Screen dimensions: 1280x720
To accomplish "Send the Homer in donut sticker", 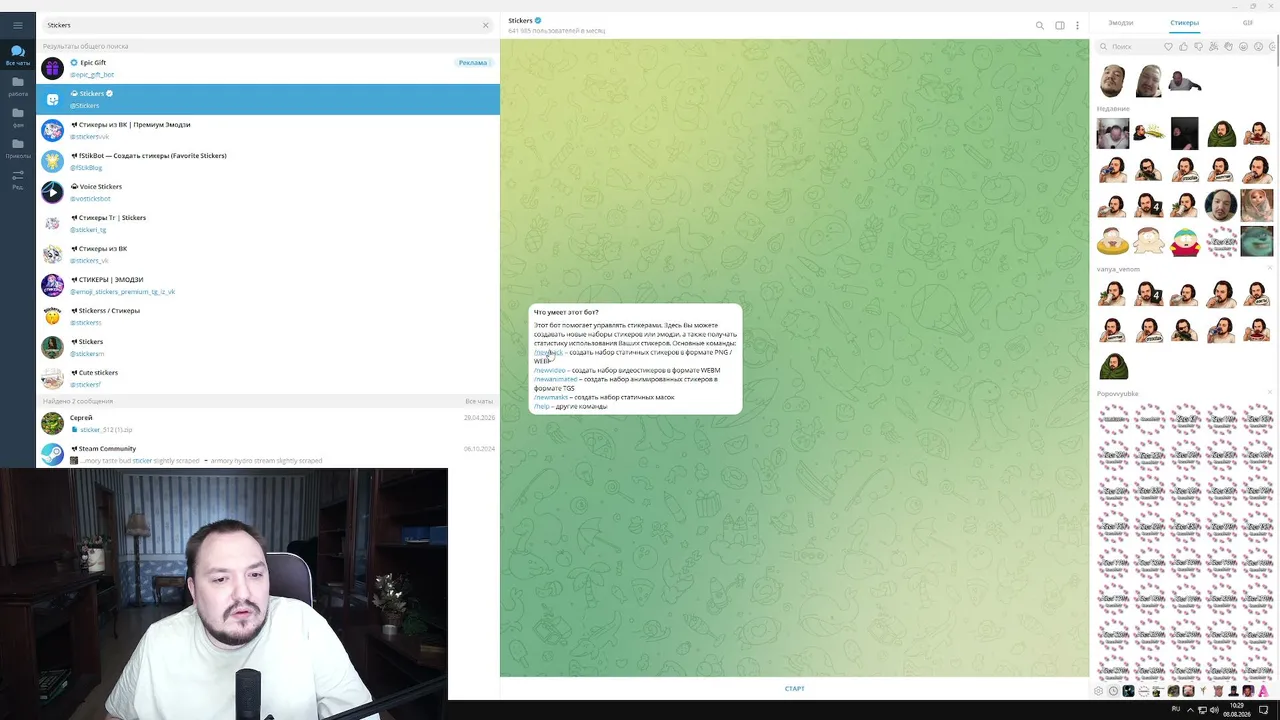I will click(1113, 241).
